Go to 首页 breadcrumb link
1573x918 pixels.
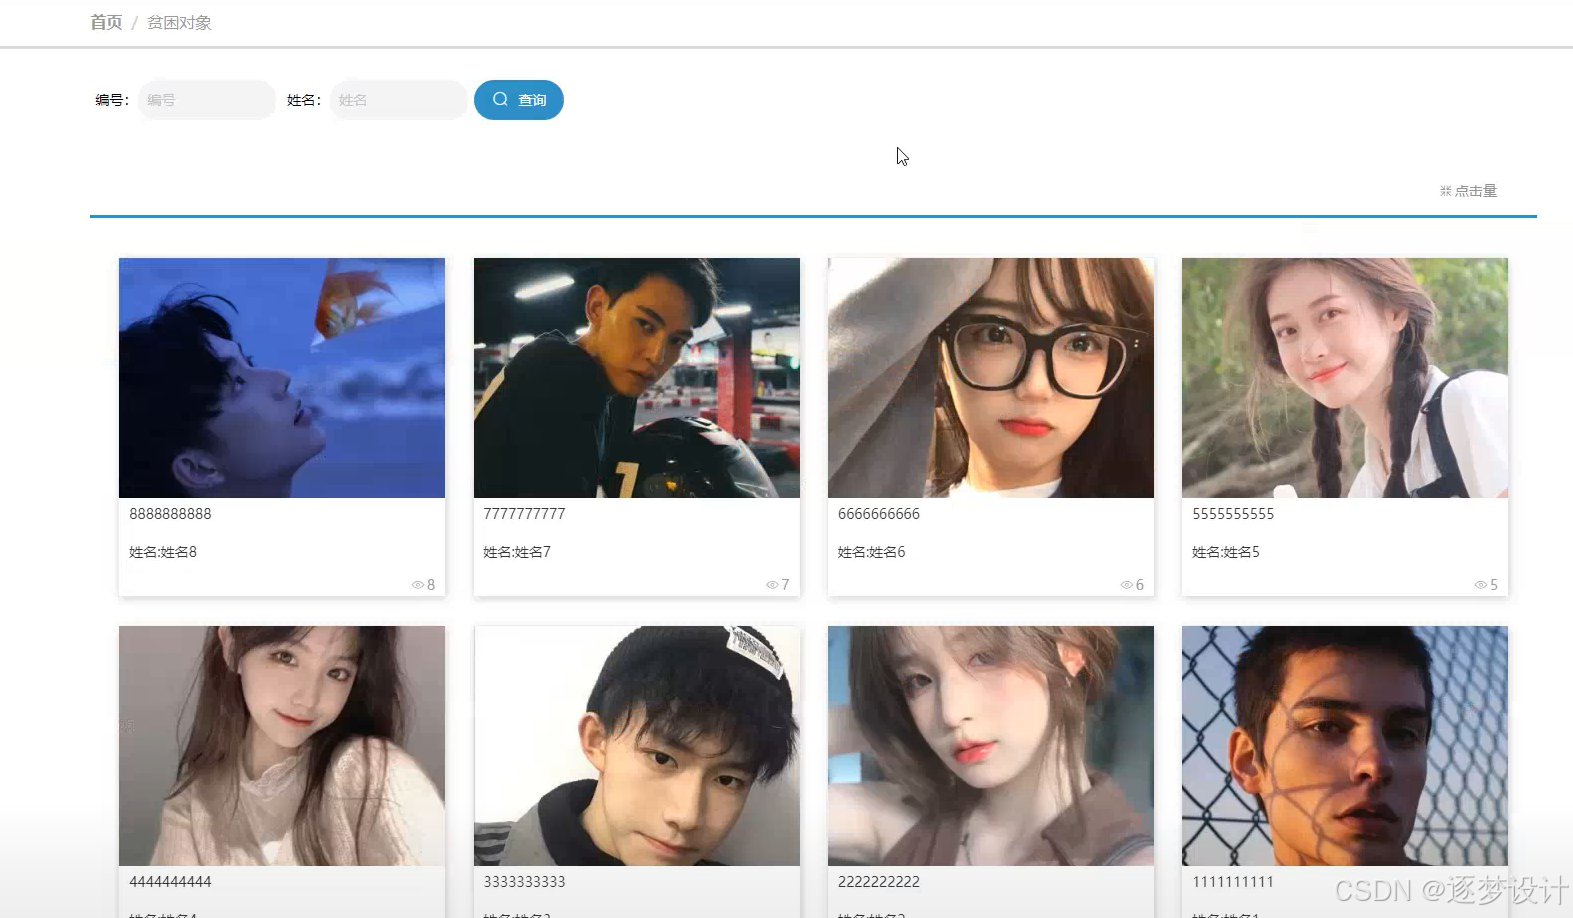106,22
